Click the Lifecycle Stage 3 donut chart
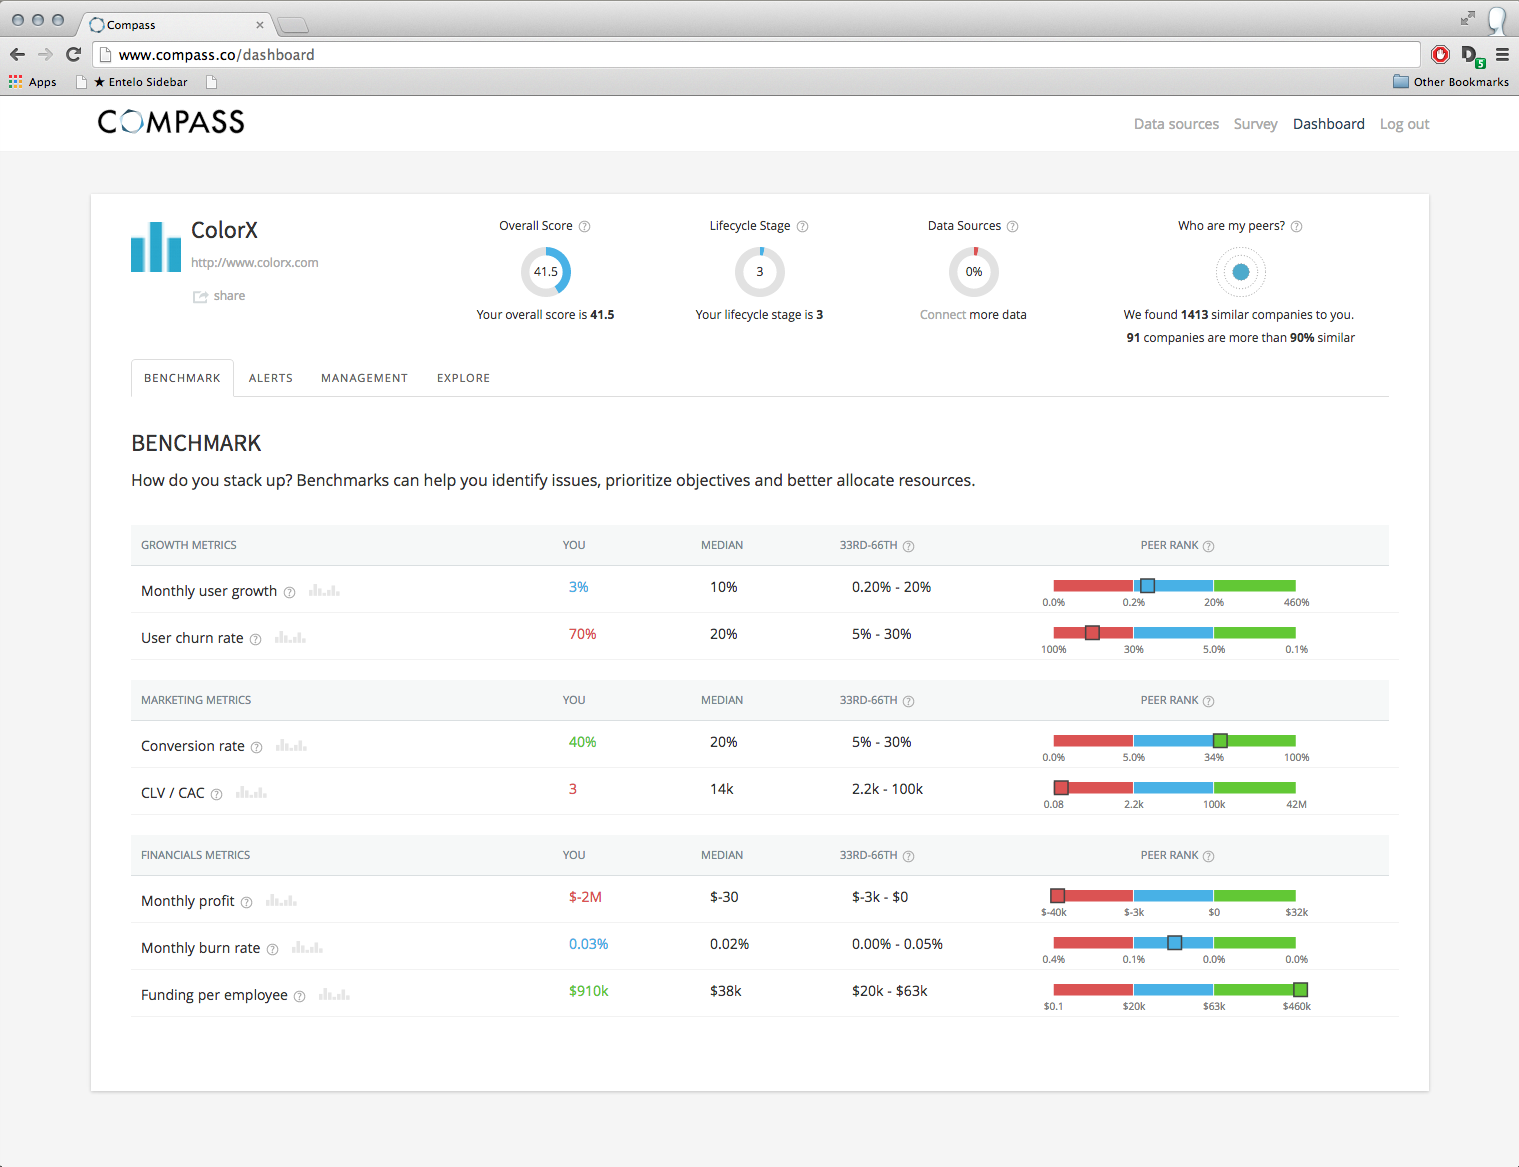Viewport: 1519px width, 1167px height. (760, 272)
